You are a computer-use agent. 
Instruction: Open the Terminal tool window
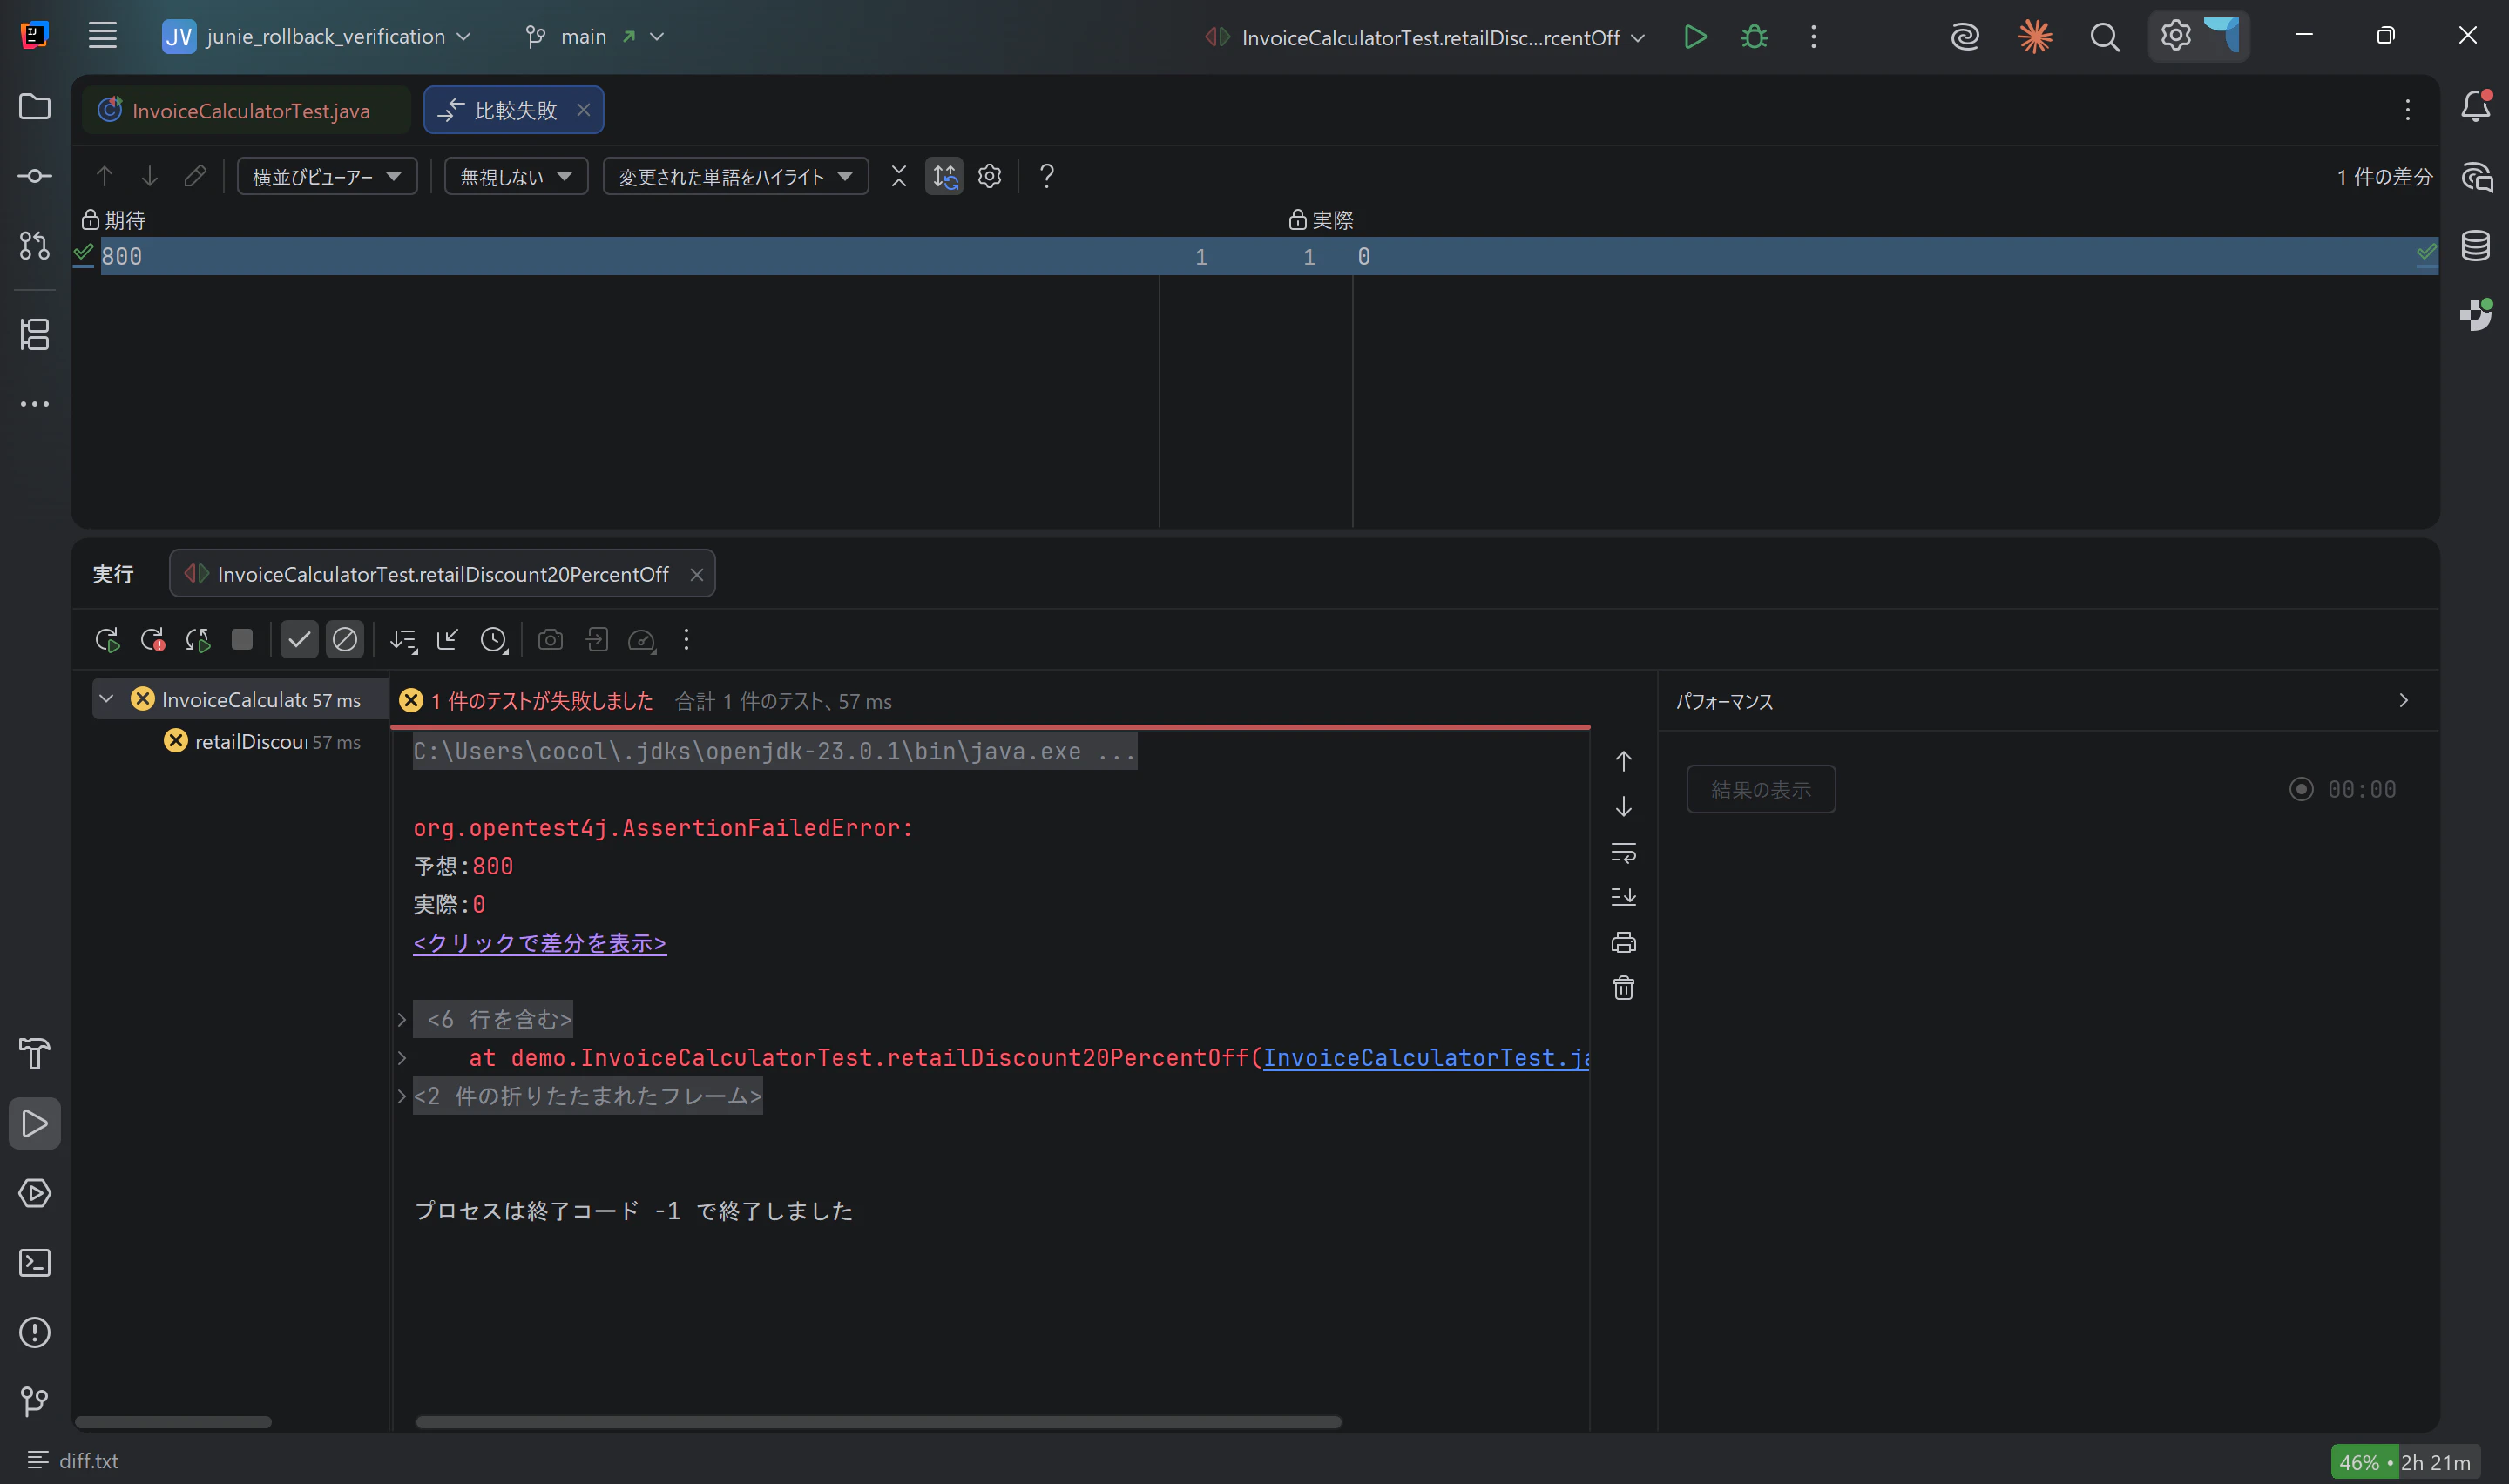point(35,1262)
